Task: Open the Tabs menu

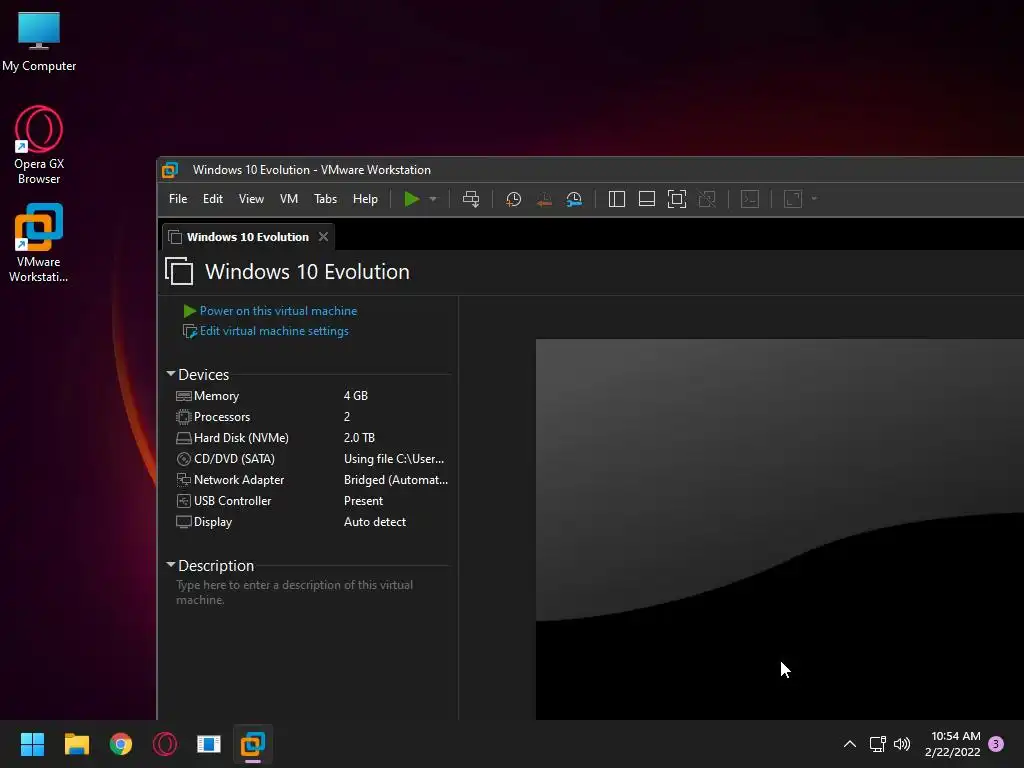Action: click(x=325, y=199)
